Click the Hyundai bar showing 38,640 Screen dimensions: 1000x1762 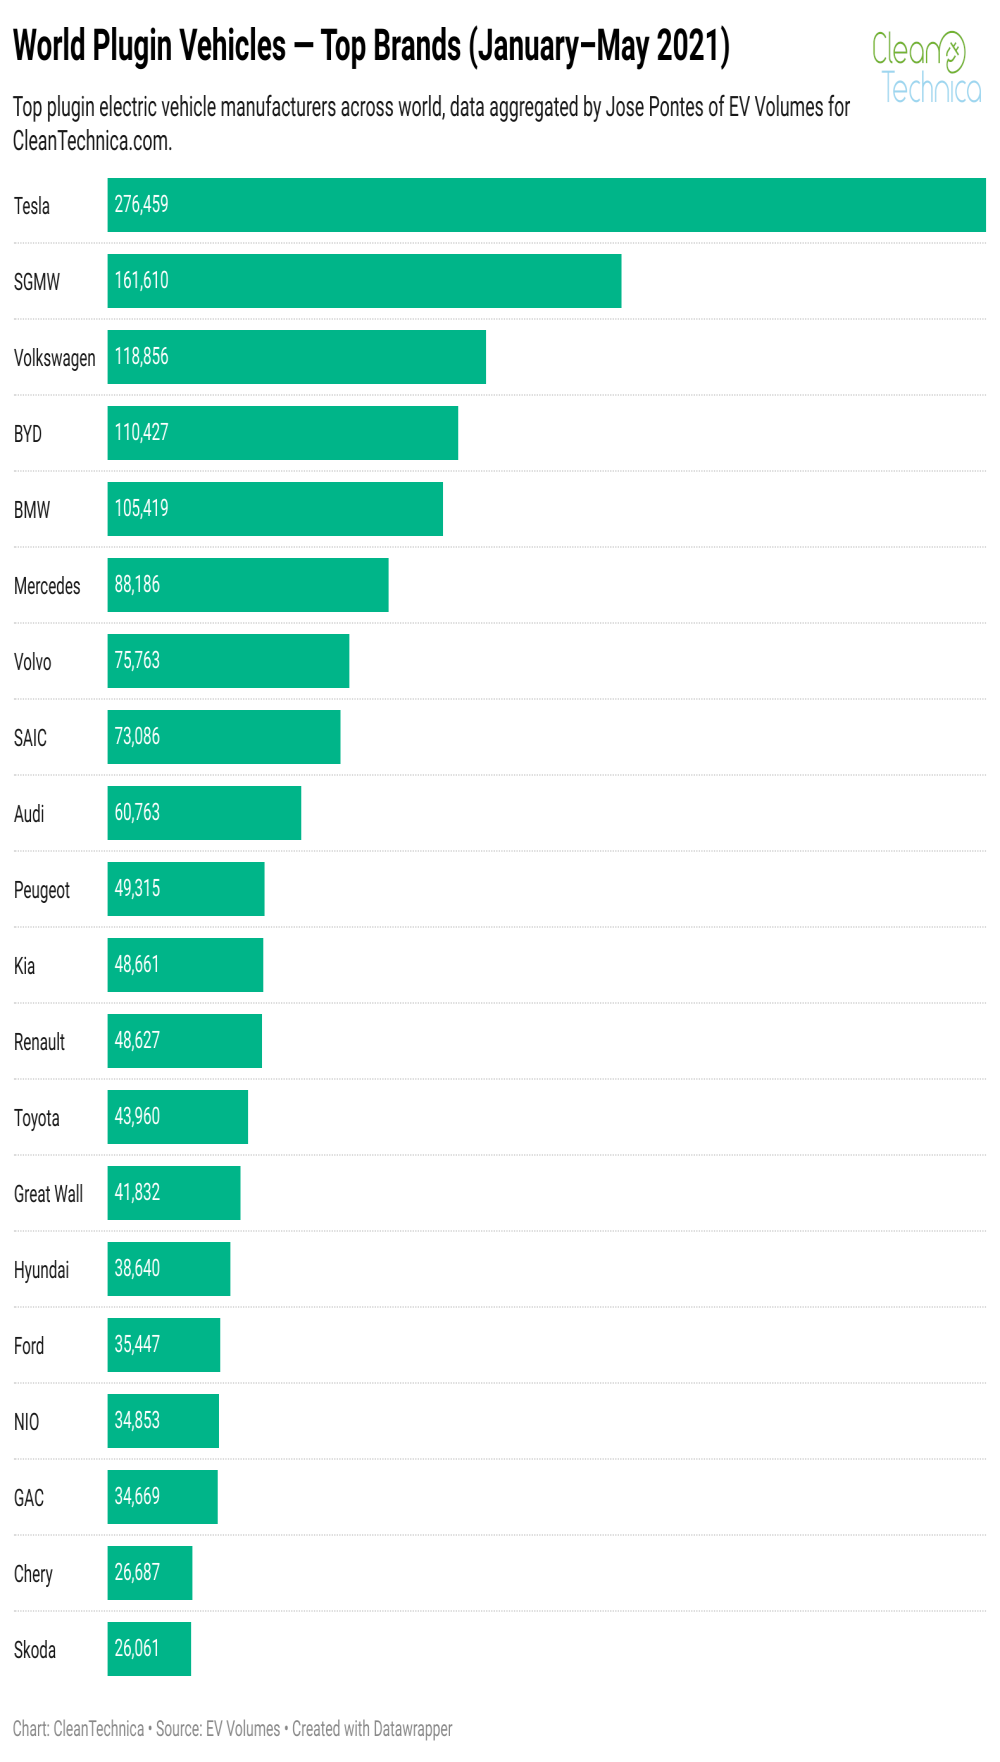[169, 1269]
